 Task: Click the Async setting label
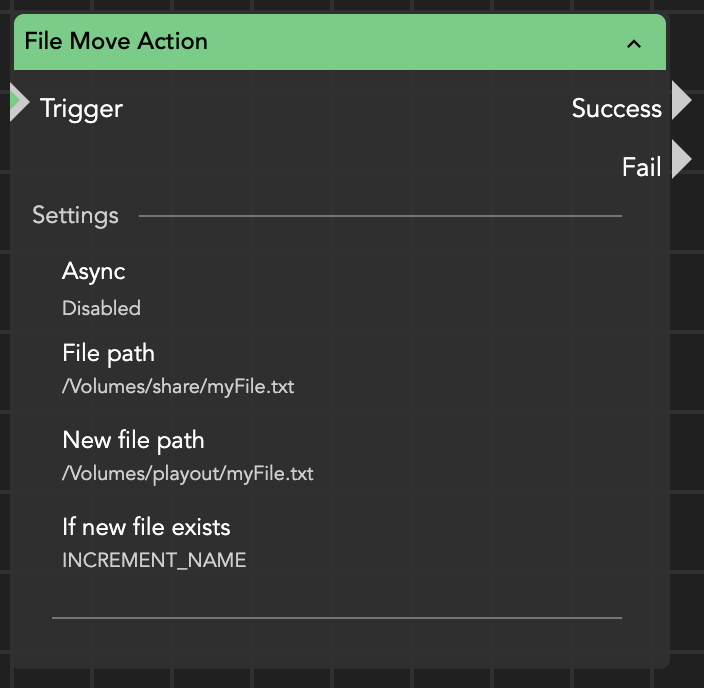pos(93,271)
